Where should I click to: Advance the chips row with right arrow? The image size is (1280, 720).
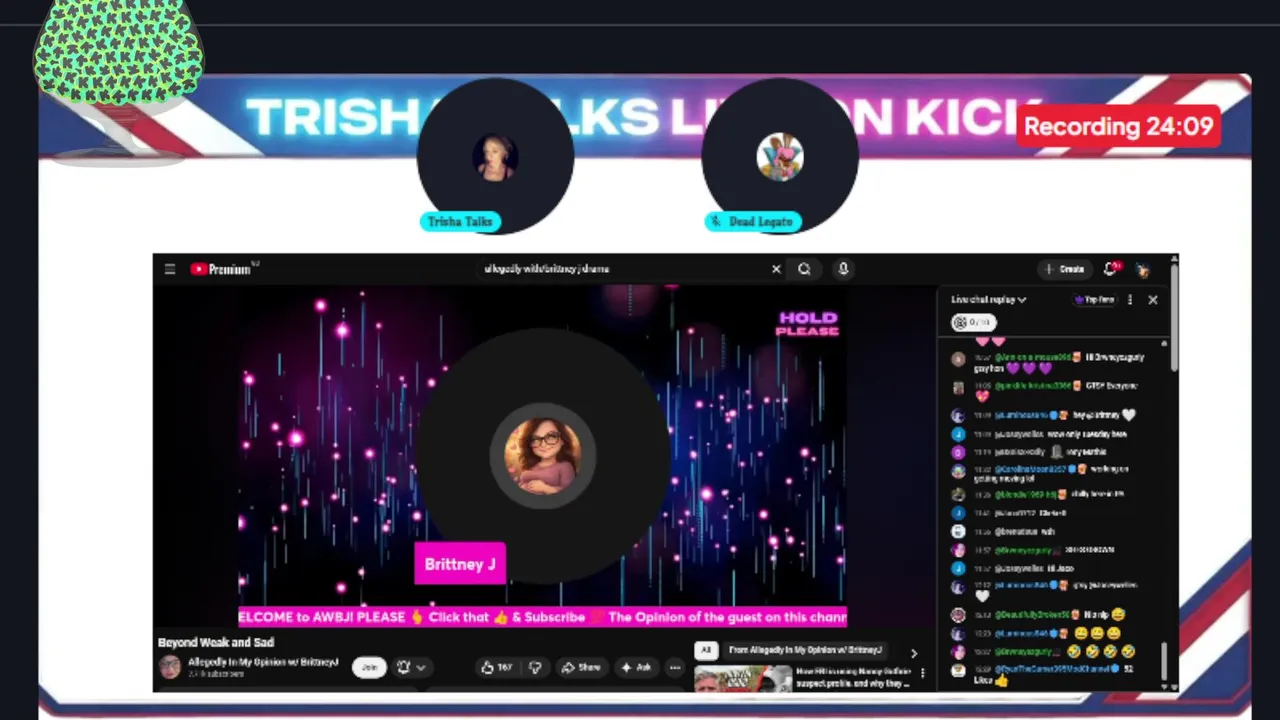(913, 653)
